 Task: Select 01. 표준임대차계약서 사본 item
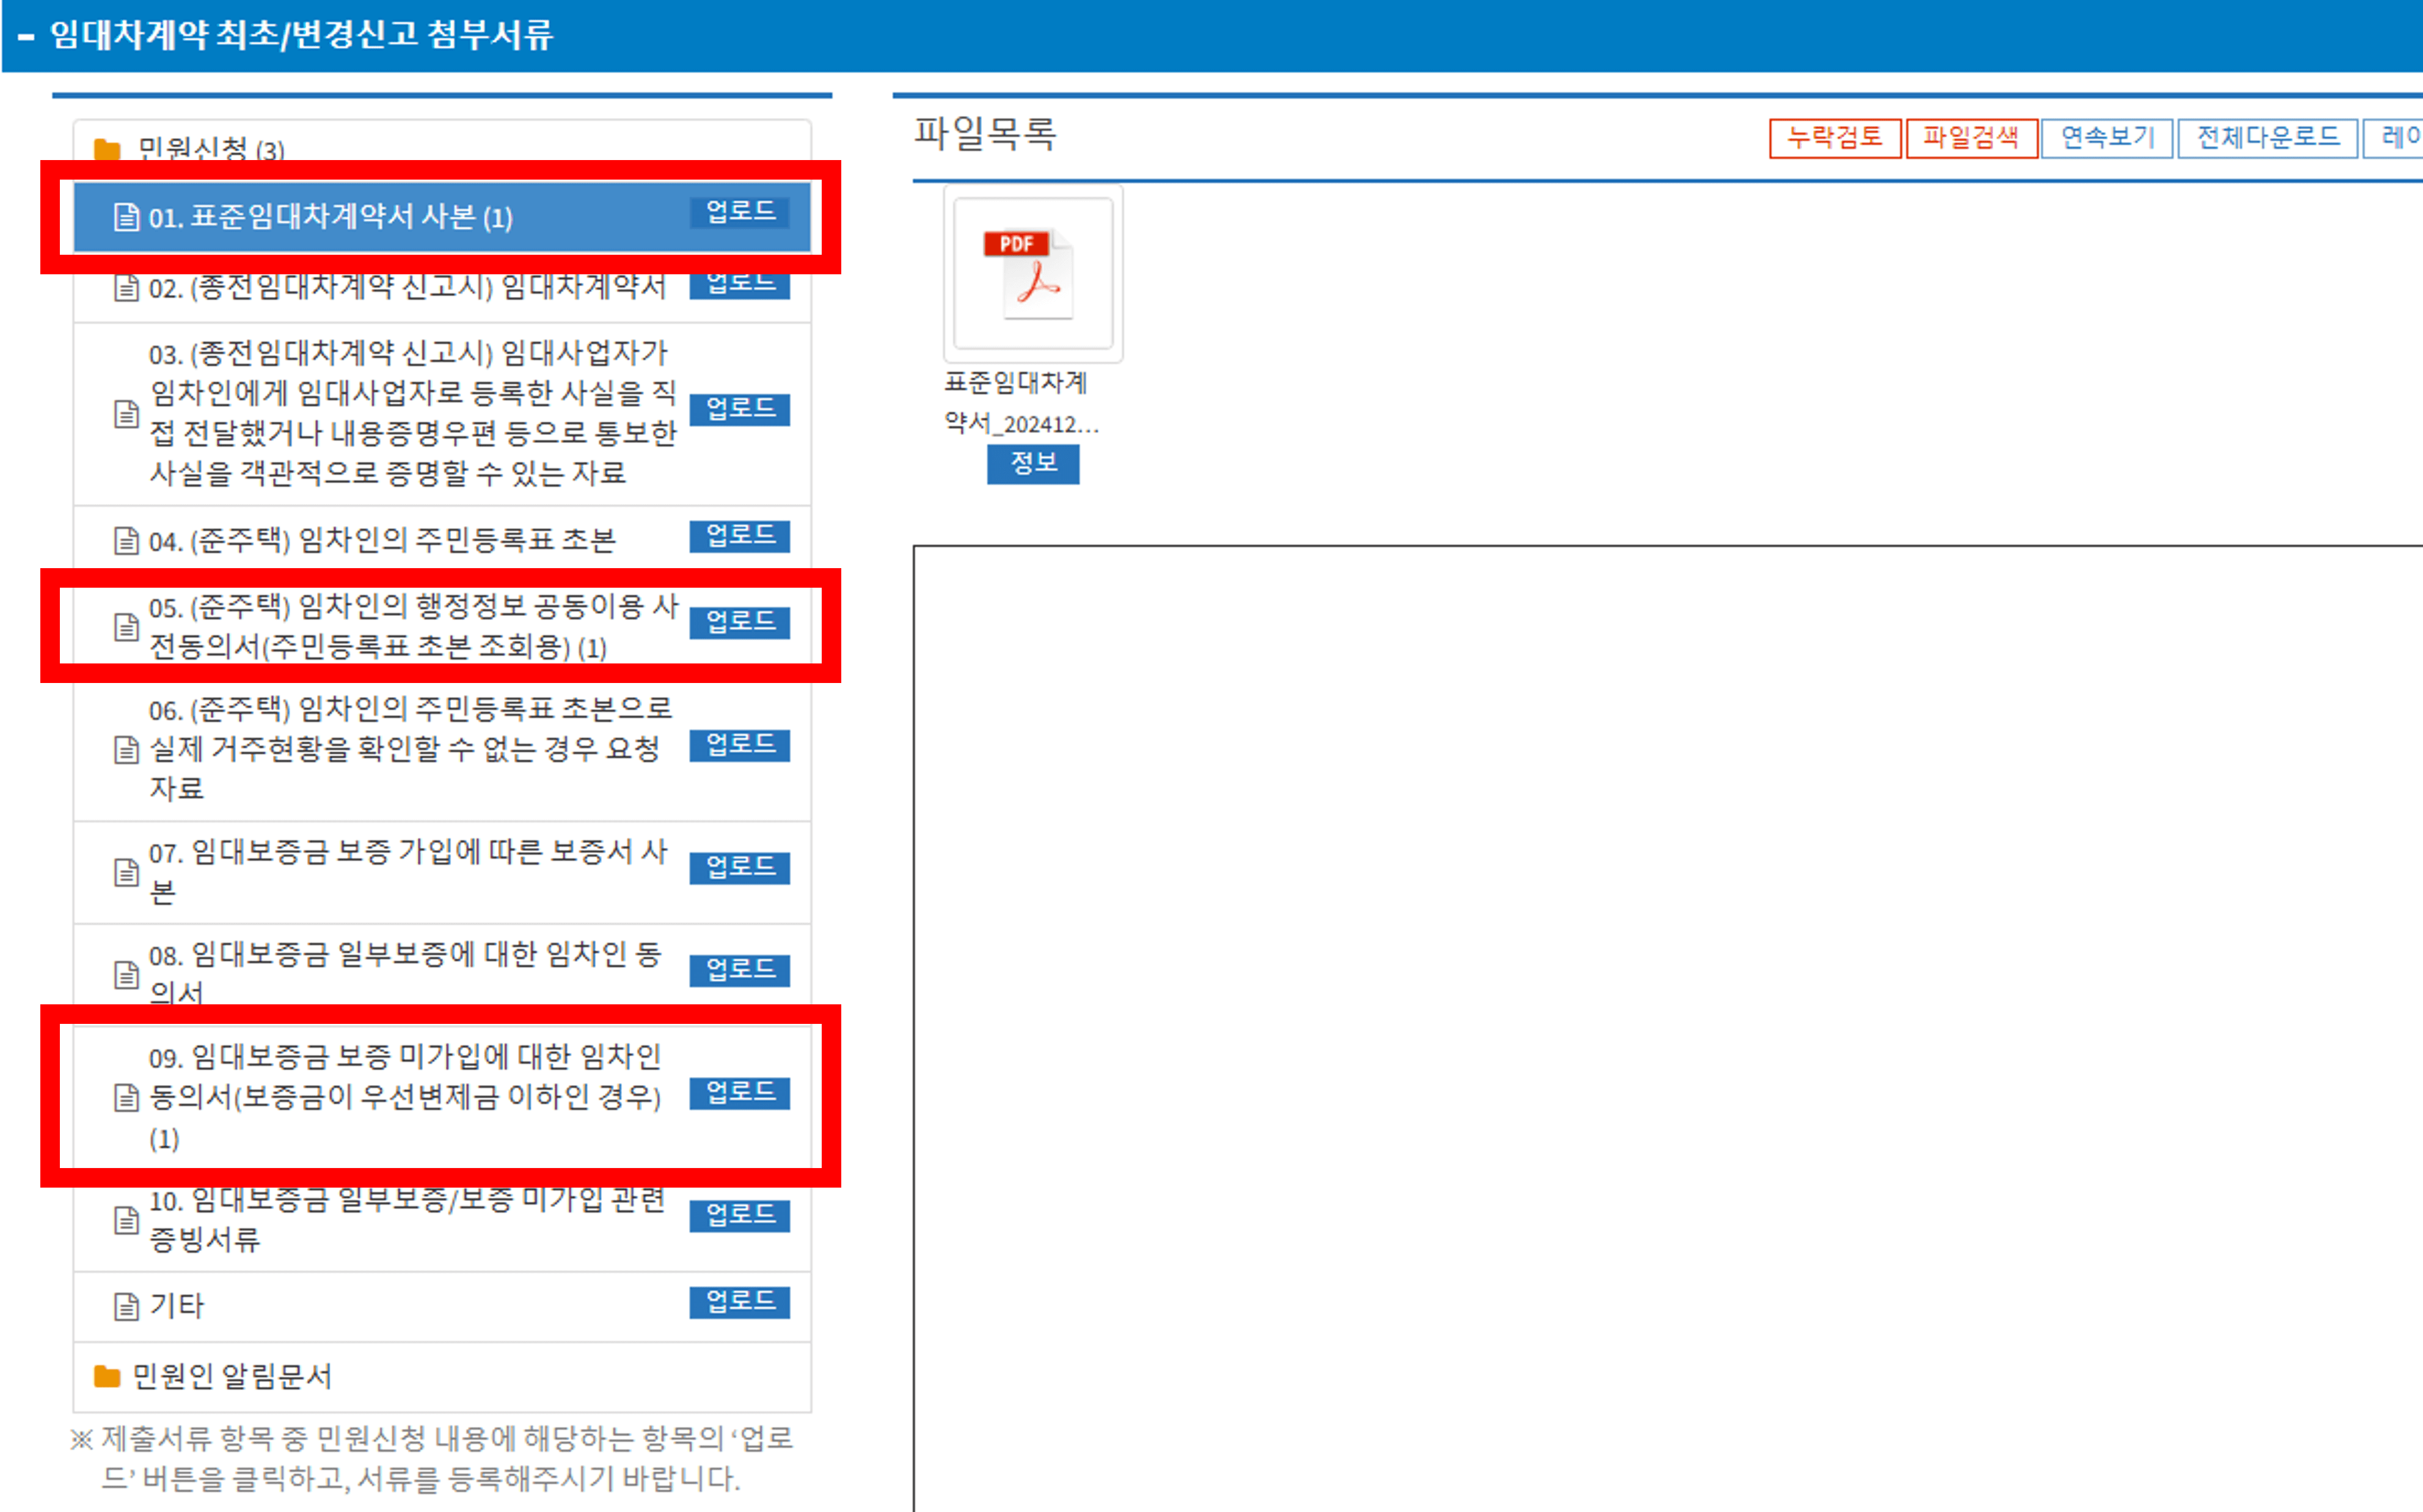tap(330, 217)
